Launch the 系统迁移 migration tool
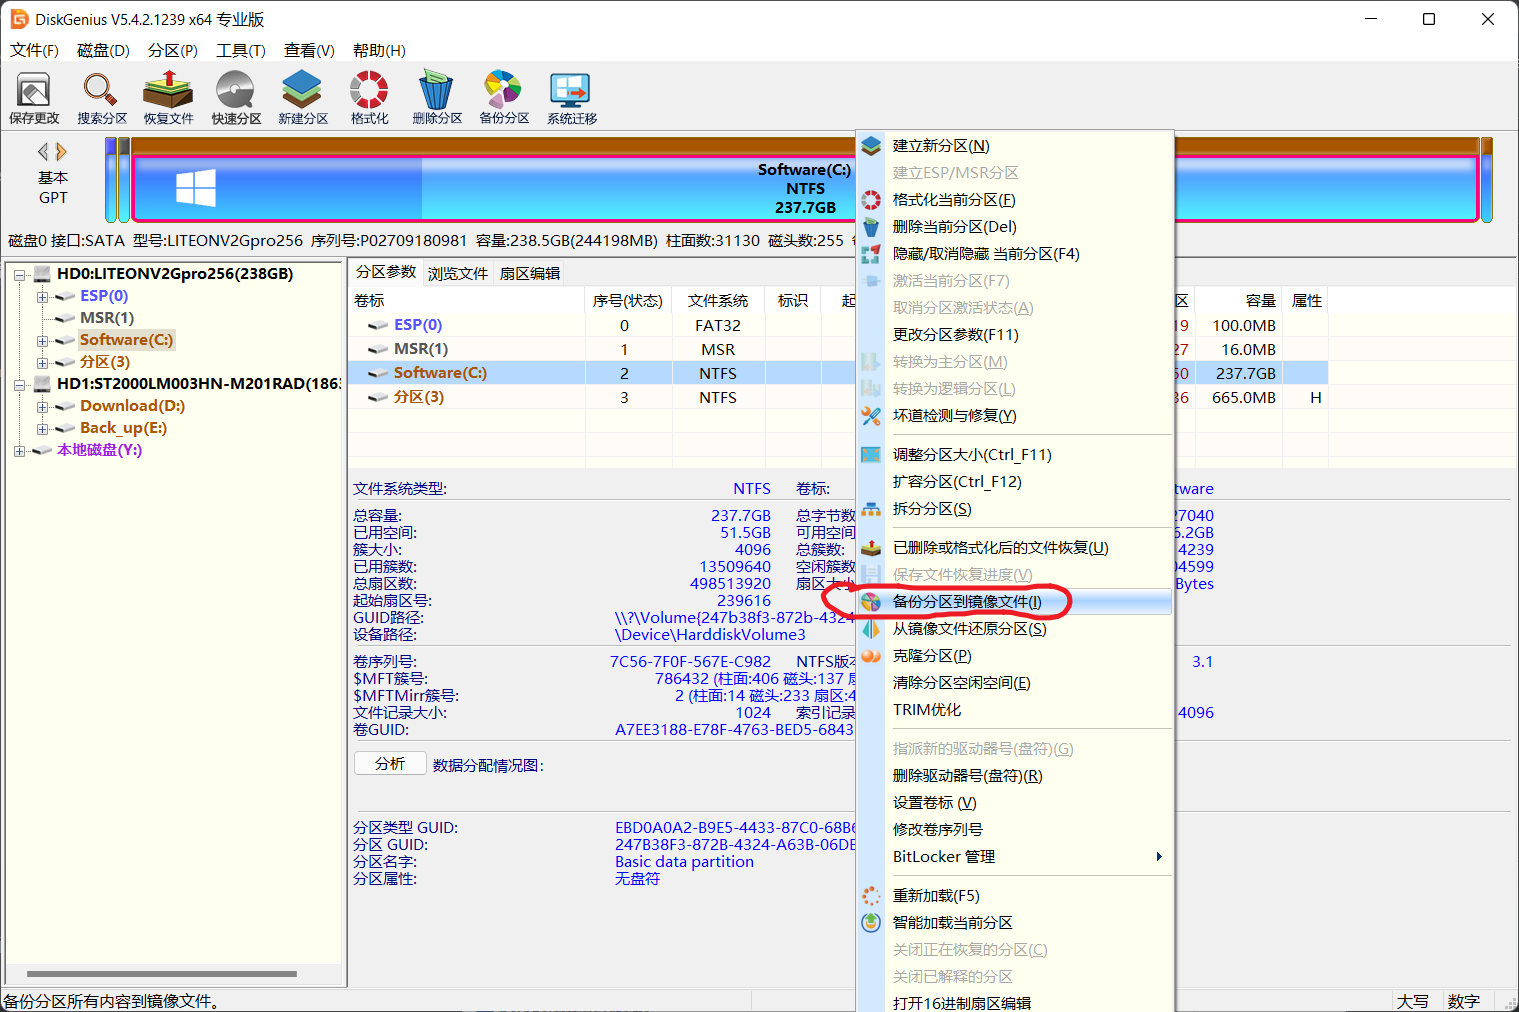Screen dimensions: 1519x1012 click(571, 98)
